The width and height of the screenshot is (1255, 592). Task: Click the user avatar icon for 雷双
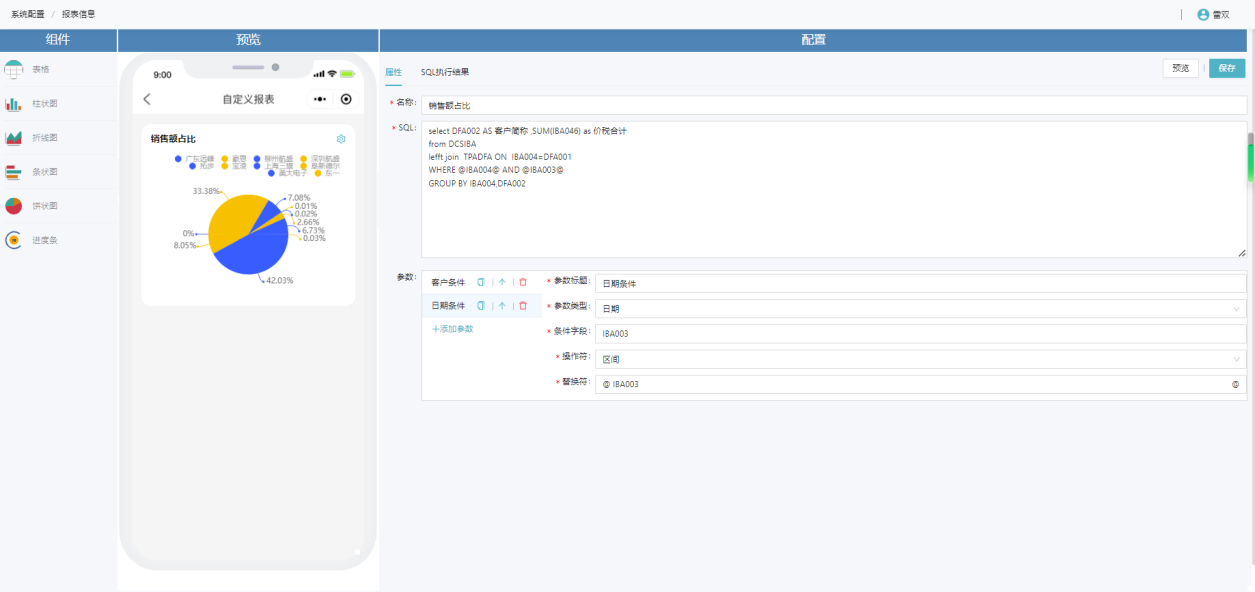click(1203, 14)
